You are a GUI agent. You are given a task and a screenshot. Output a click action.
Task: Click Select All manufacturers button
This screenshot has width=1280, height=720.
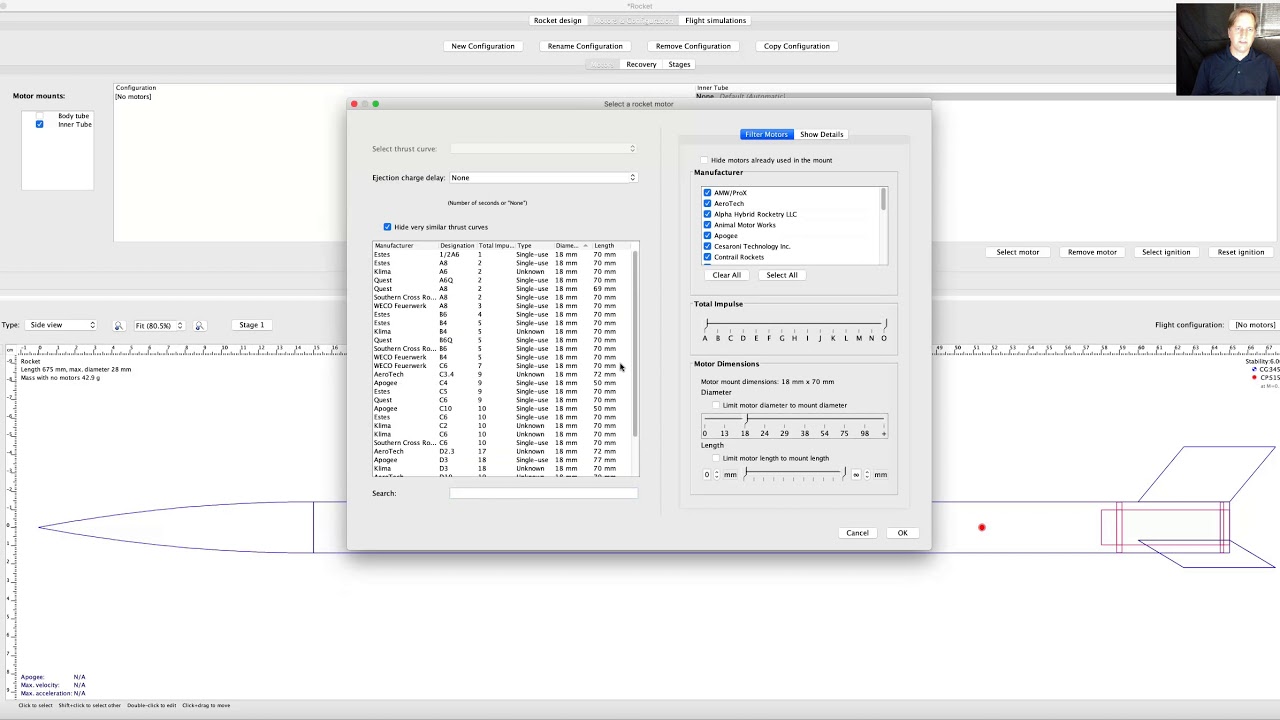point(782,275)
